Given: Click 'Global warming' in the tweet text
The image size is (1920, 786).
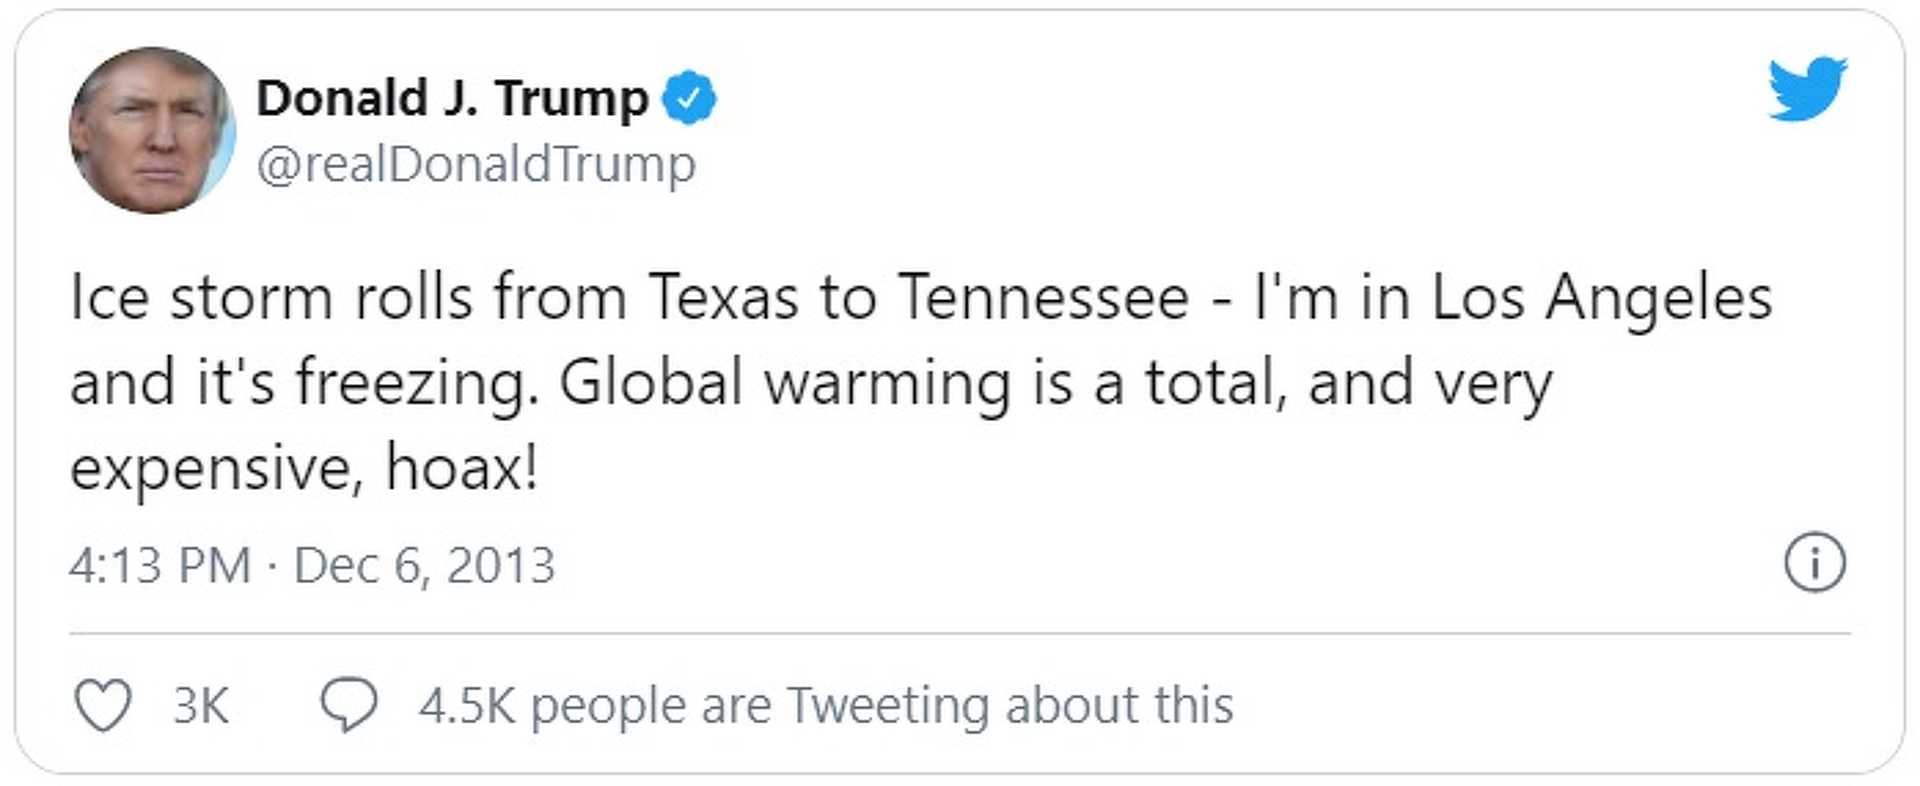Looking at the screenshot, I should pos(785,384).
